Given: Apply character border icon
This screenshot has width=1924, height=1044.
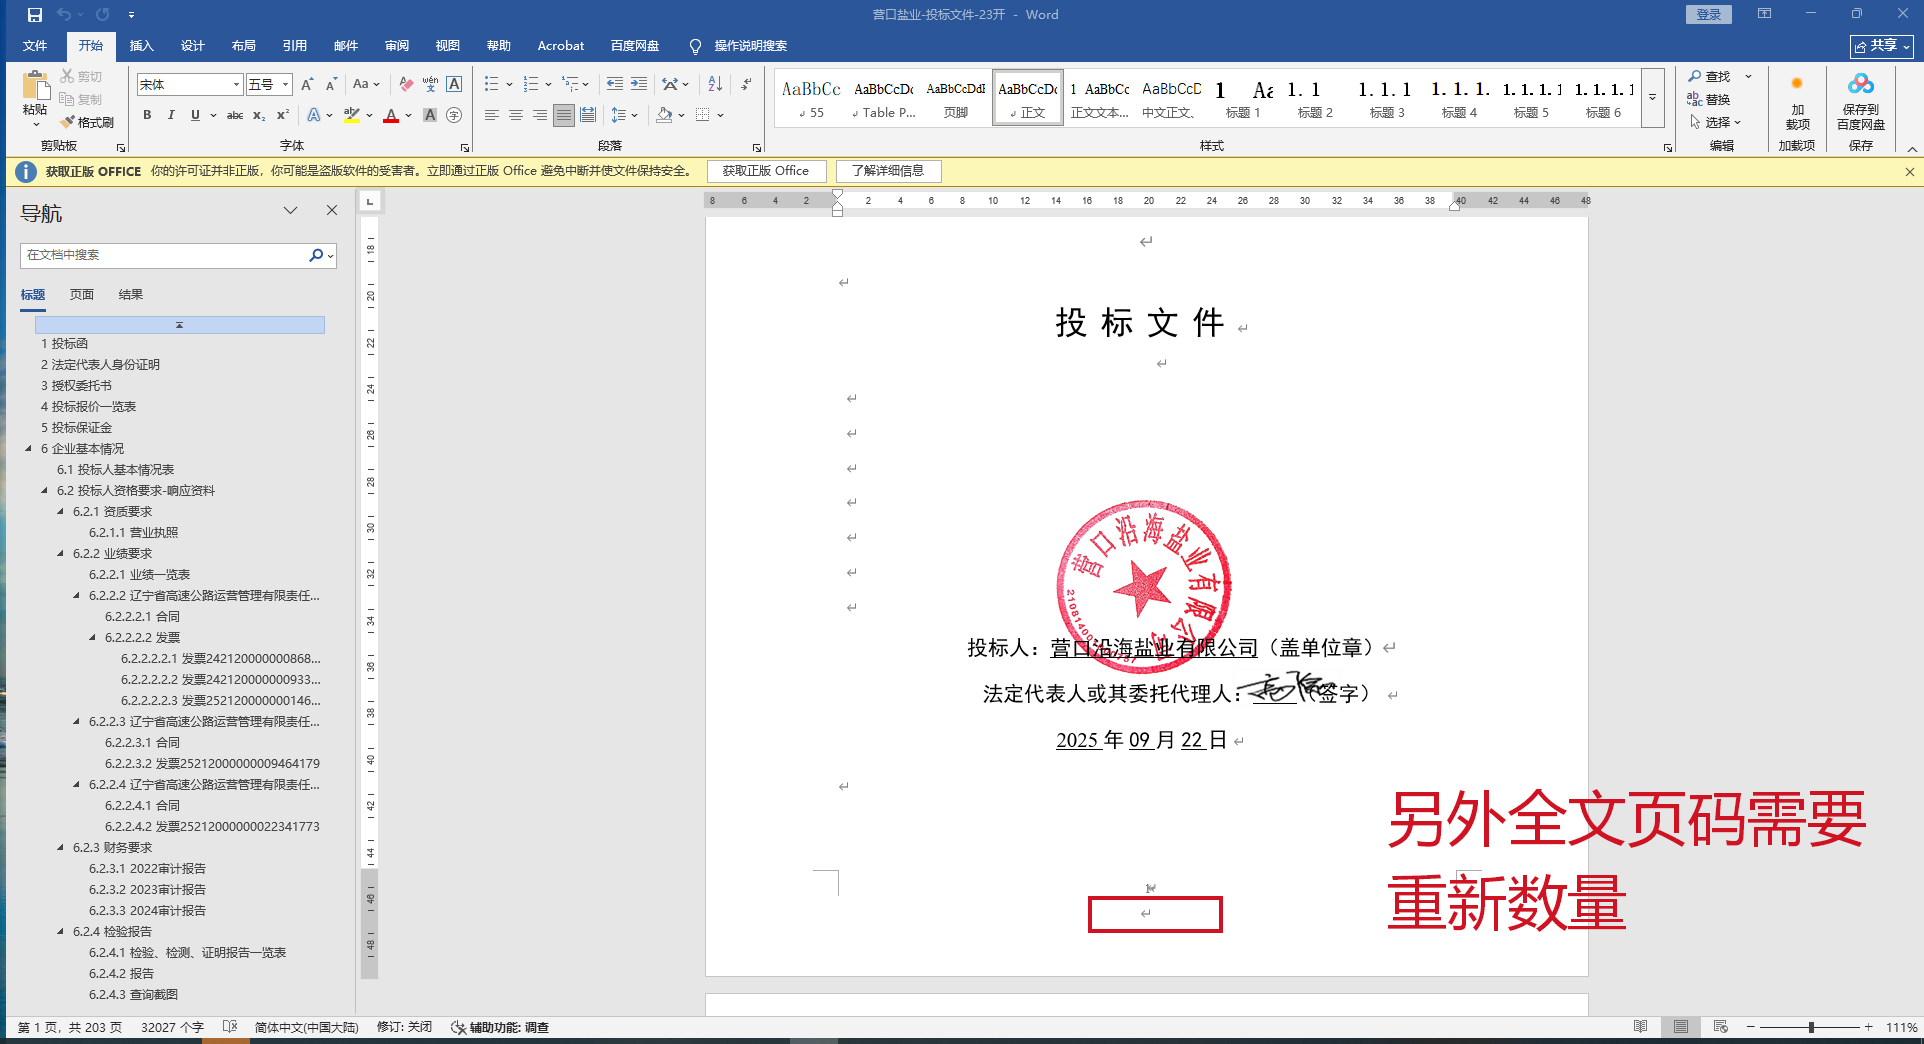Looking at the screenshot, I should coord(454,84).
